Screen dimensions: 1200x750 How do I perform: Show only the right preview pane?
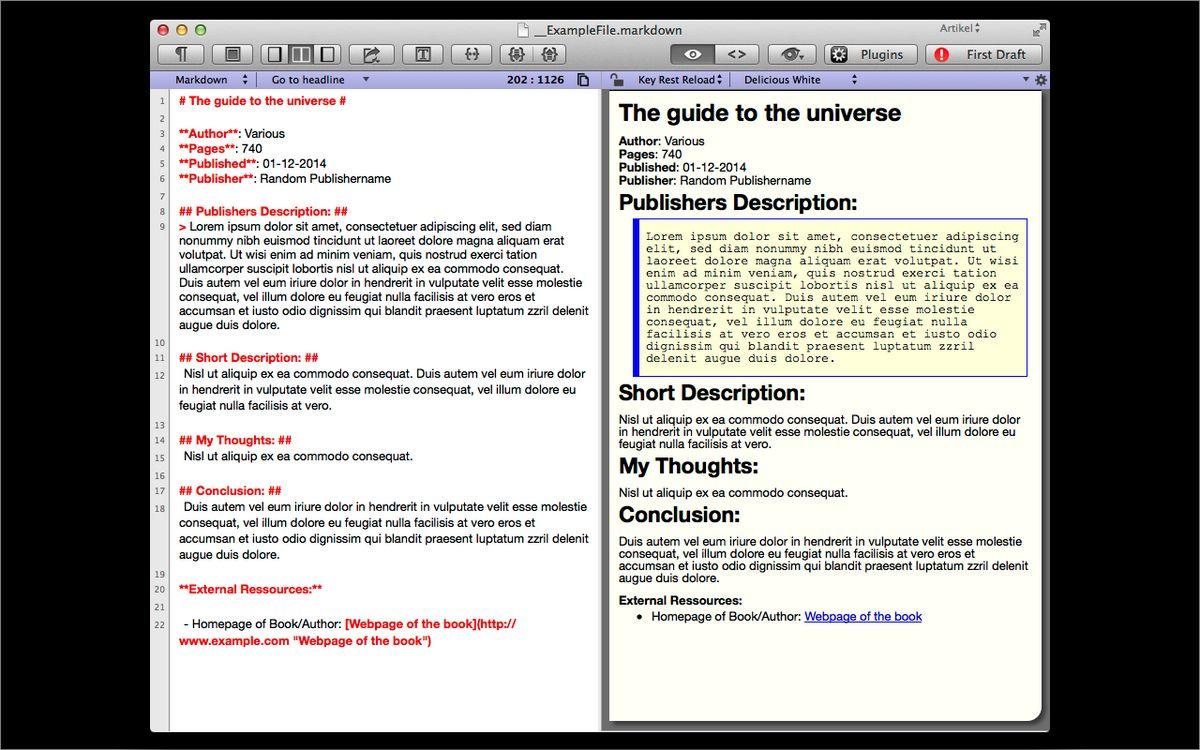point(327,55)
